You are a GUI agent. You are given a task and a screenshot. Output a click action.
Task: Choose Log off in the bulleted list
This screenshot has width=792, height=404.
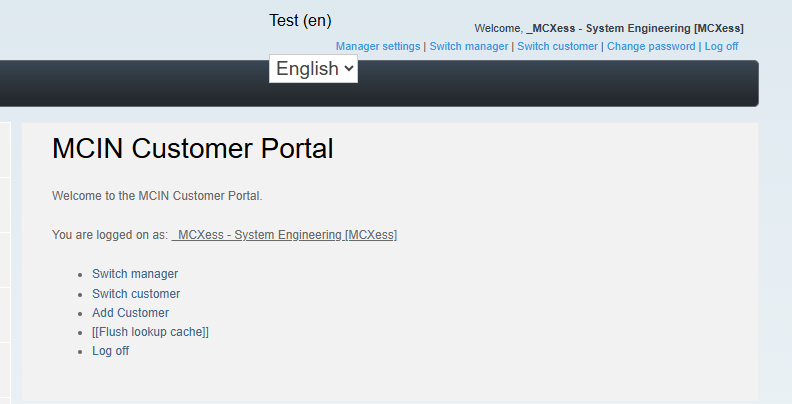tap(110, 351)
